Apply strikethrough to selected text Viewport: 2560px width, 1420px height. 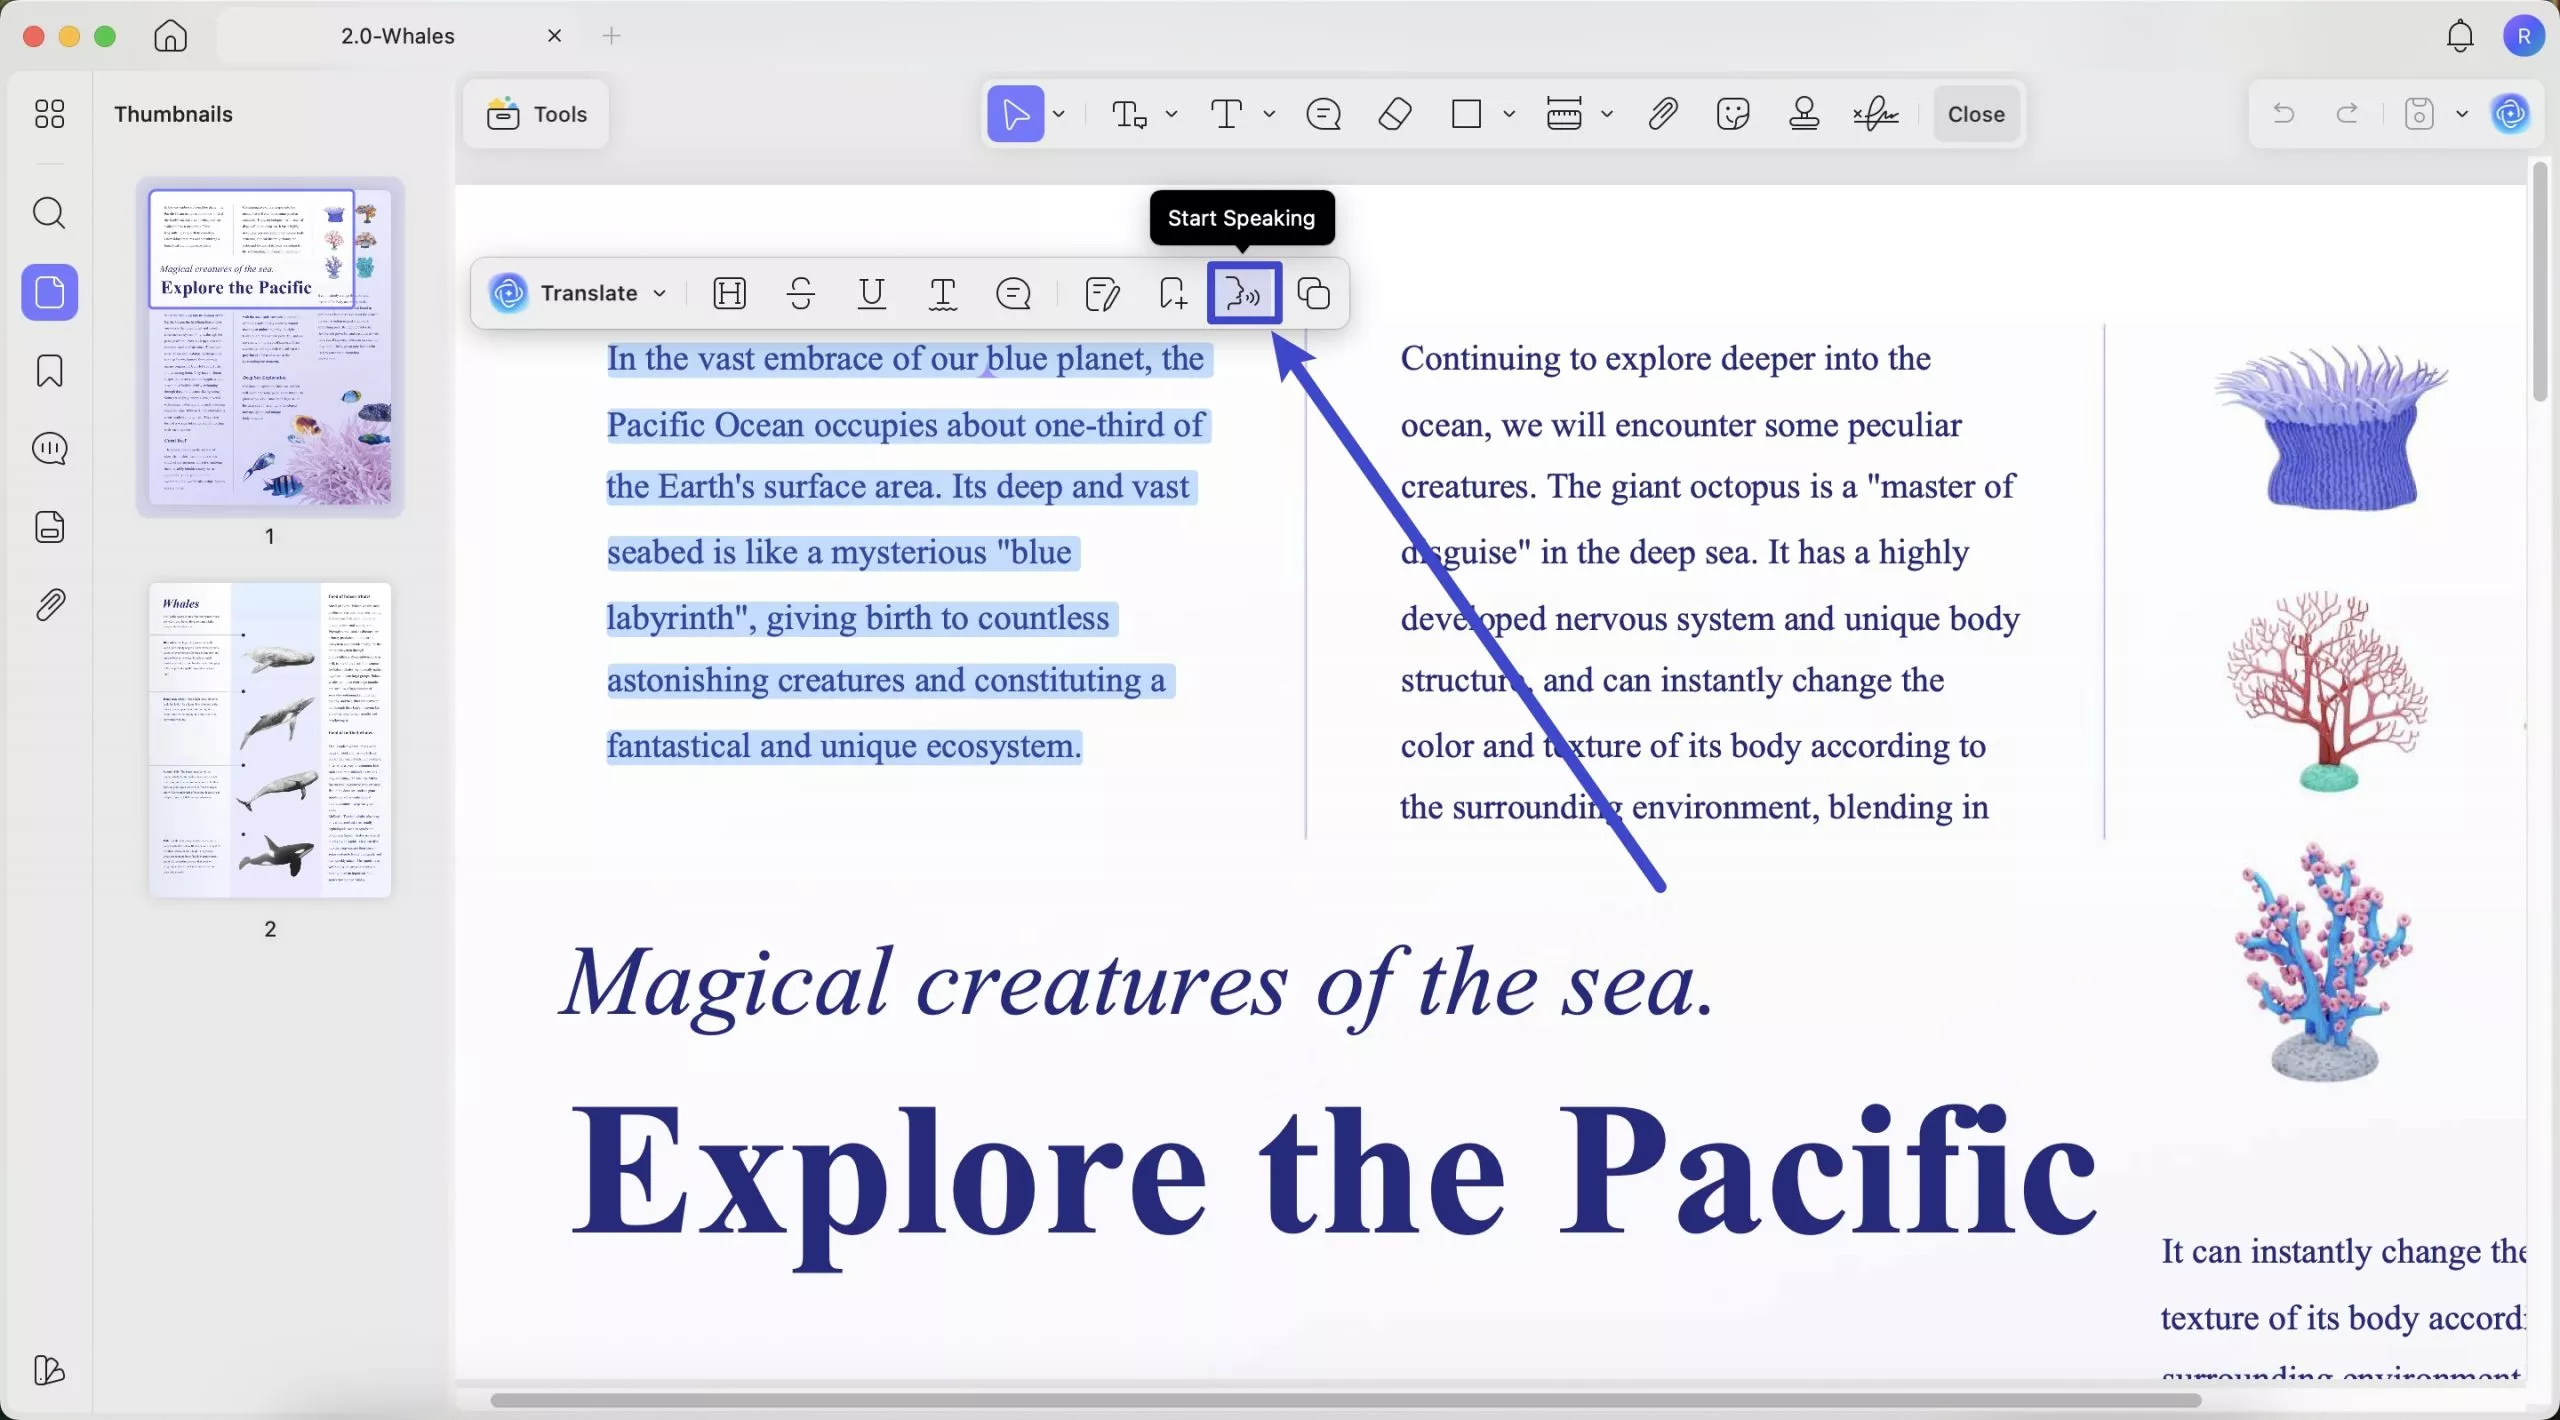pos(801,293)
